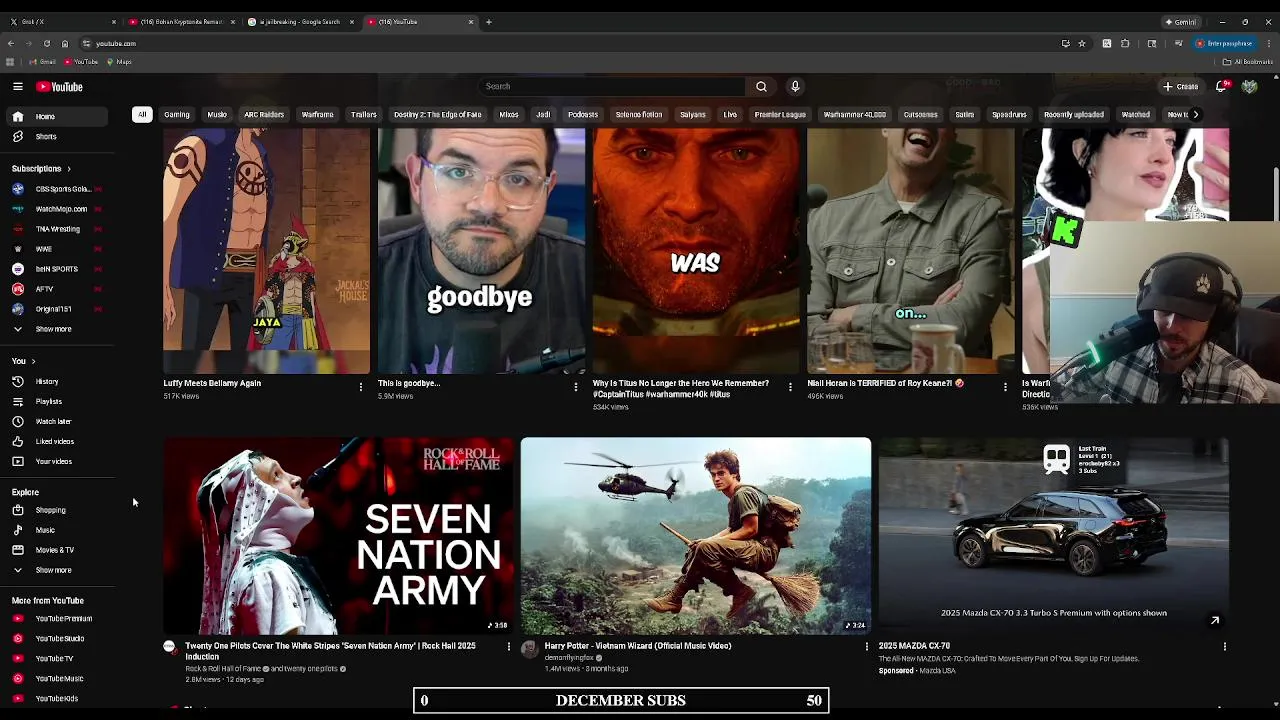Open Music under Explore
Image resolution: width=1280 pixels, height=720 pixels.
(45, 530)
